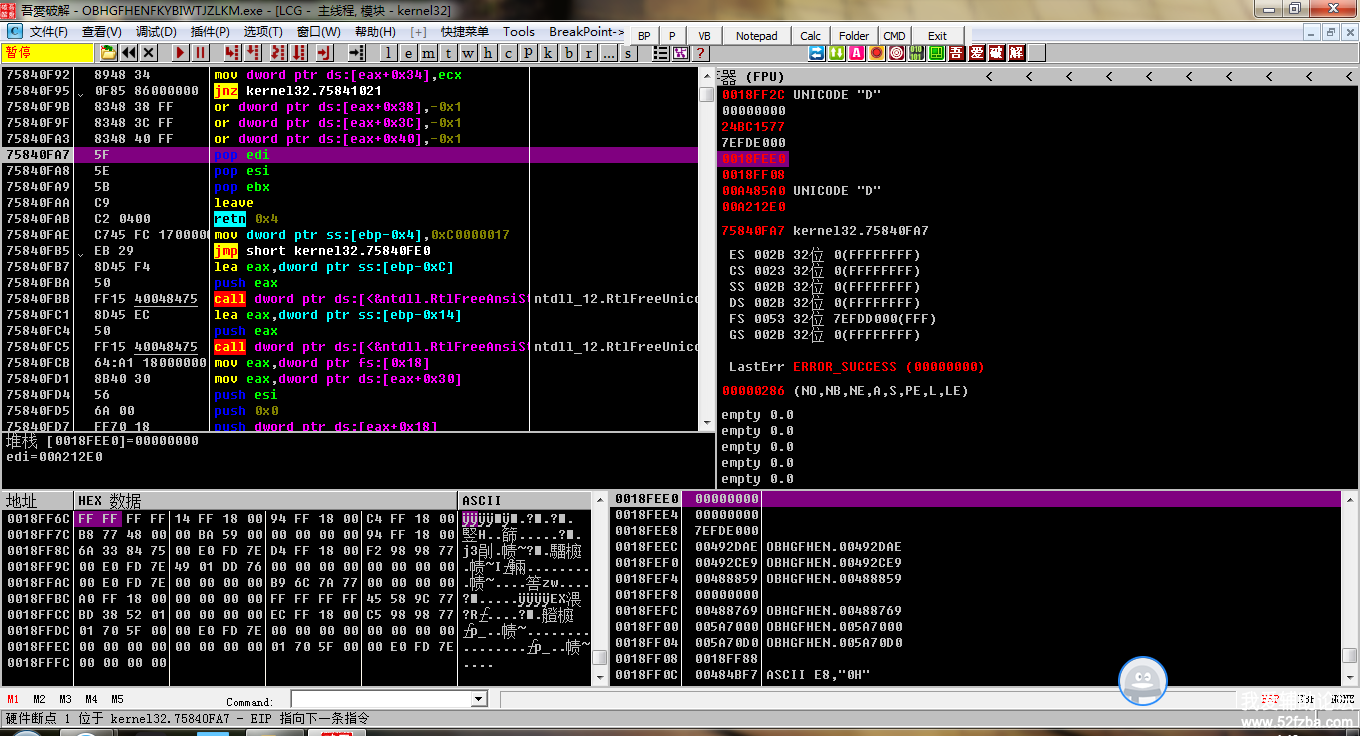Close the debugged program with the X icon
Screen dimensions: 1360x736
pyautogui.click(x=149, y=52)
